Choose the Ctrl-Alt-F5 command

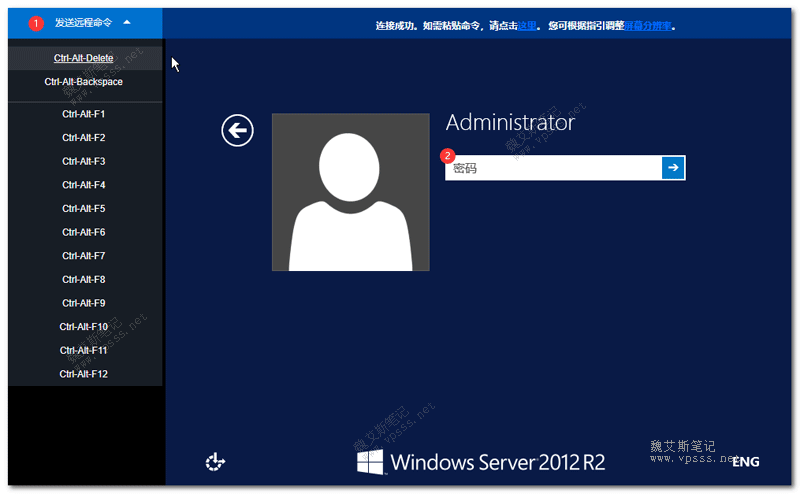[x=84, y=208]
